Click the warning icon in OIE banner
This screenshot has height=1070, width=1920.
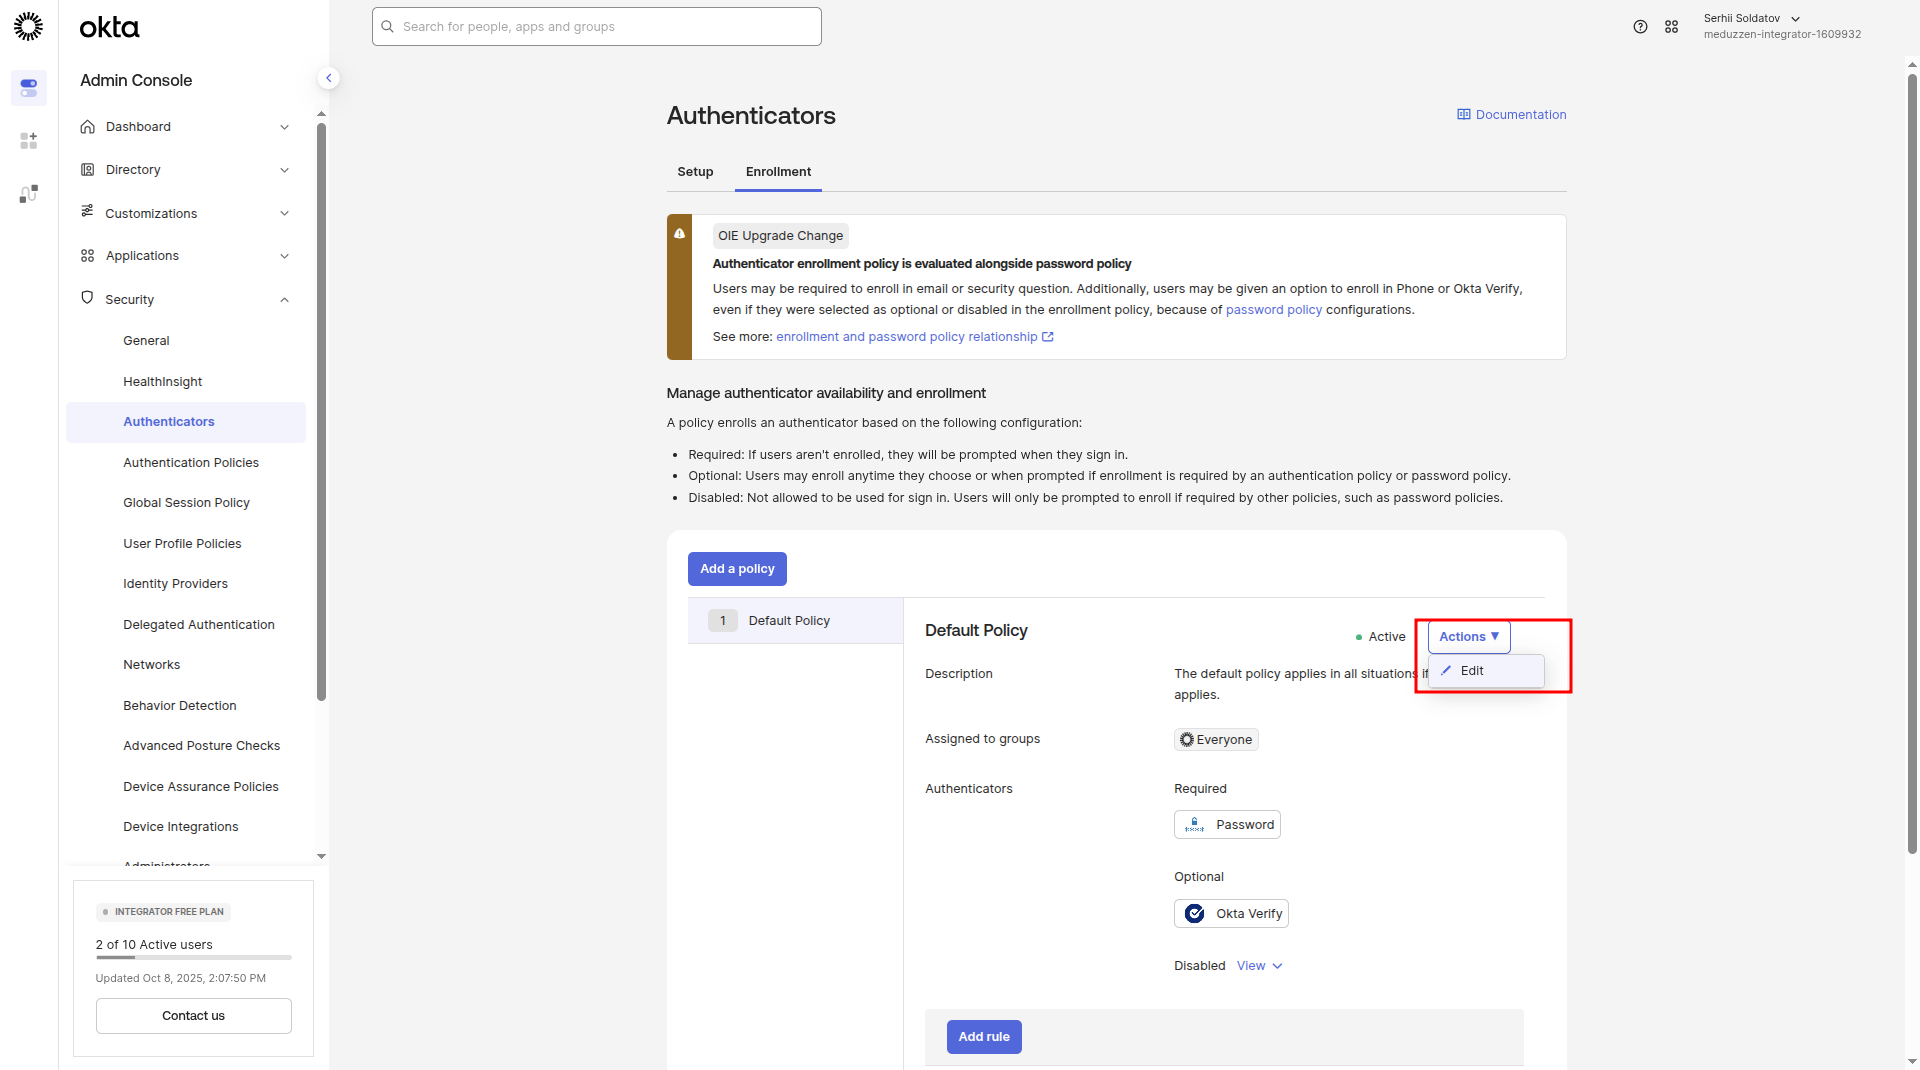pyautogui.click(x=679, y=234)
